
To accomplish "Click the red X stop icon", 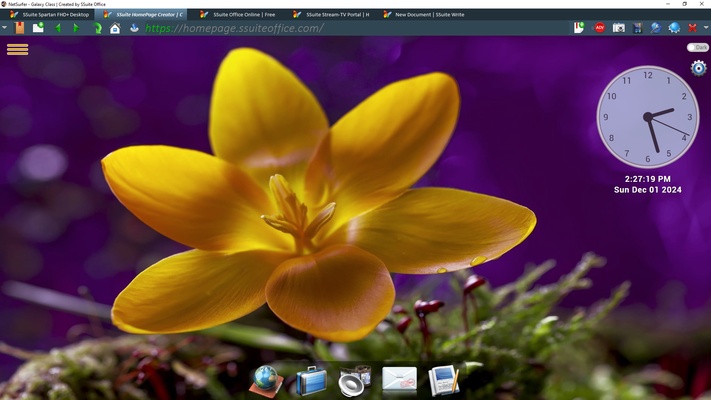I will [692, 28].
